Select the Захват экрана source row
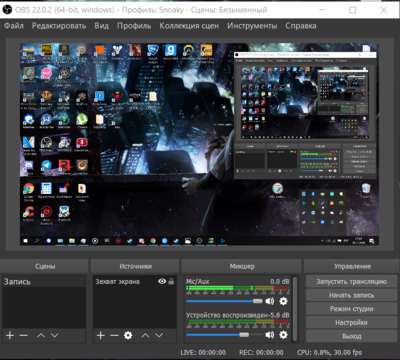 point(135,282)
